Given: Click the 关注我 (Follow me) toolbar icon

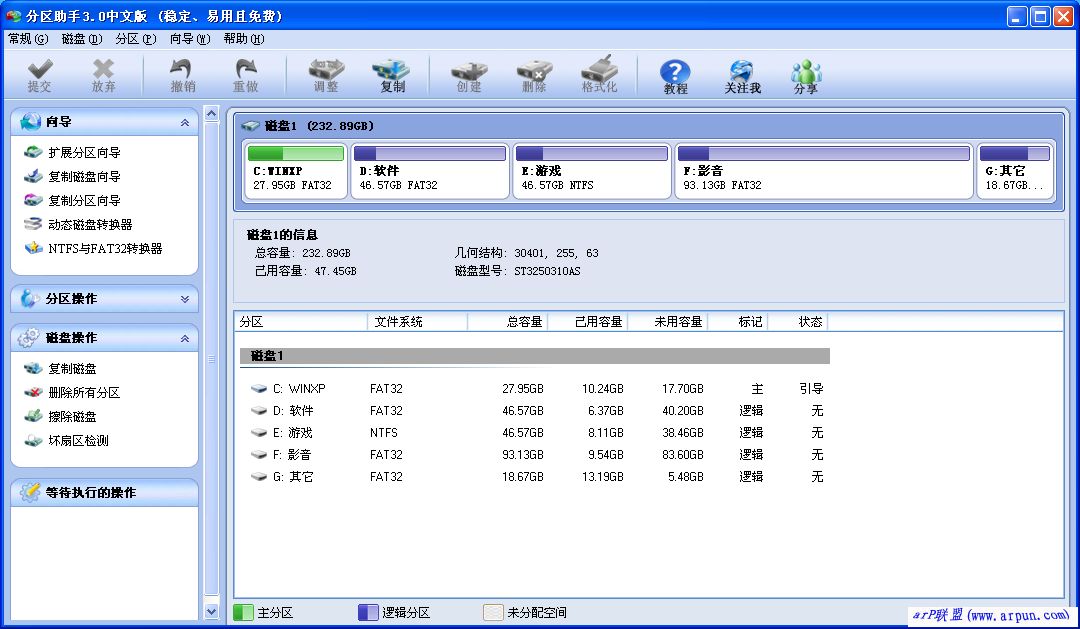Looking at the screenshot, I should 742,75.
